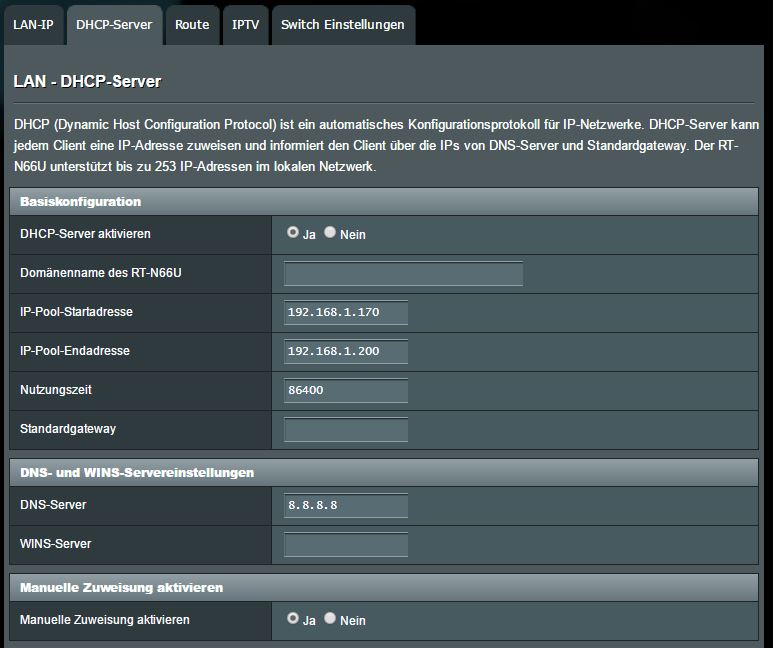773x648 pixels.
Task: Click the Basiskonfiguration section header
Action: (80, 202)
